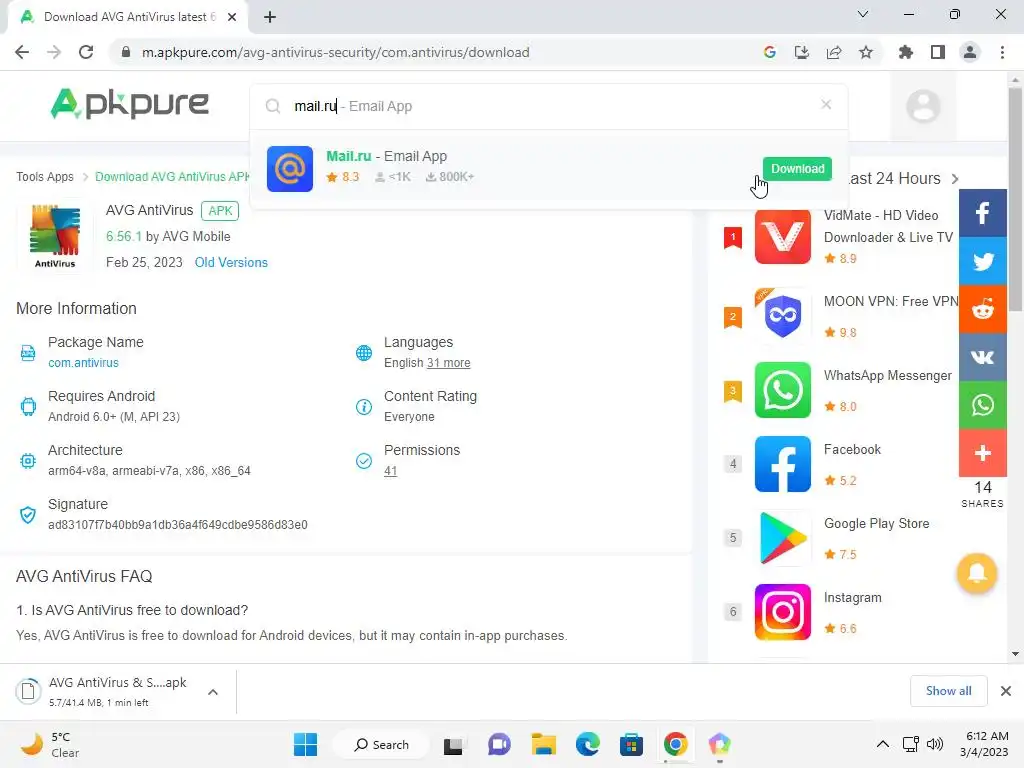The image size is (1024, 768).
Task: Open the weather widget showing 5°C
Action: pos(50,744)
